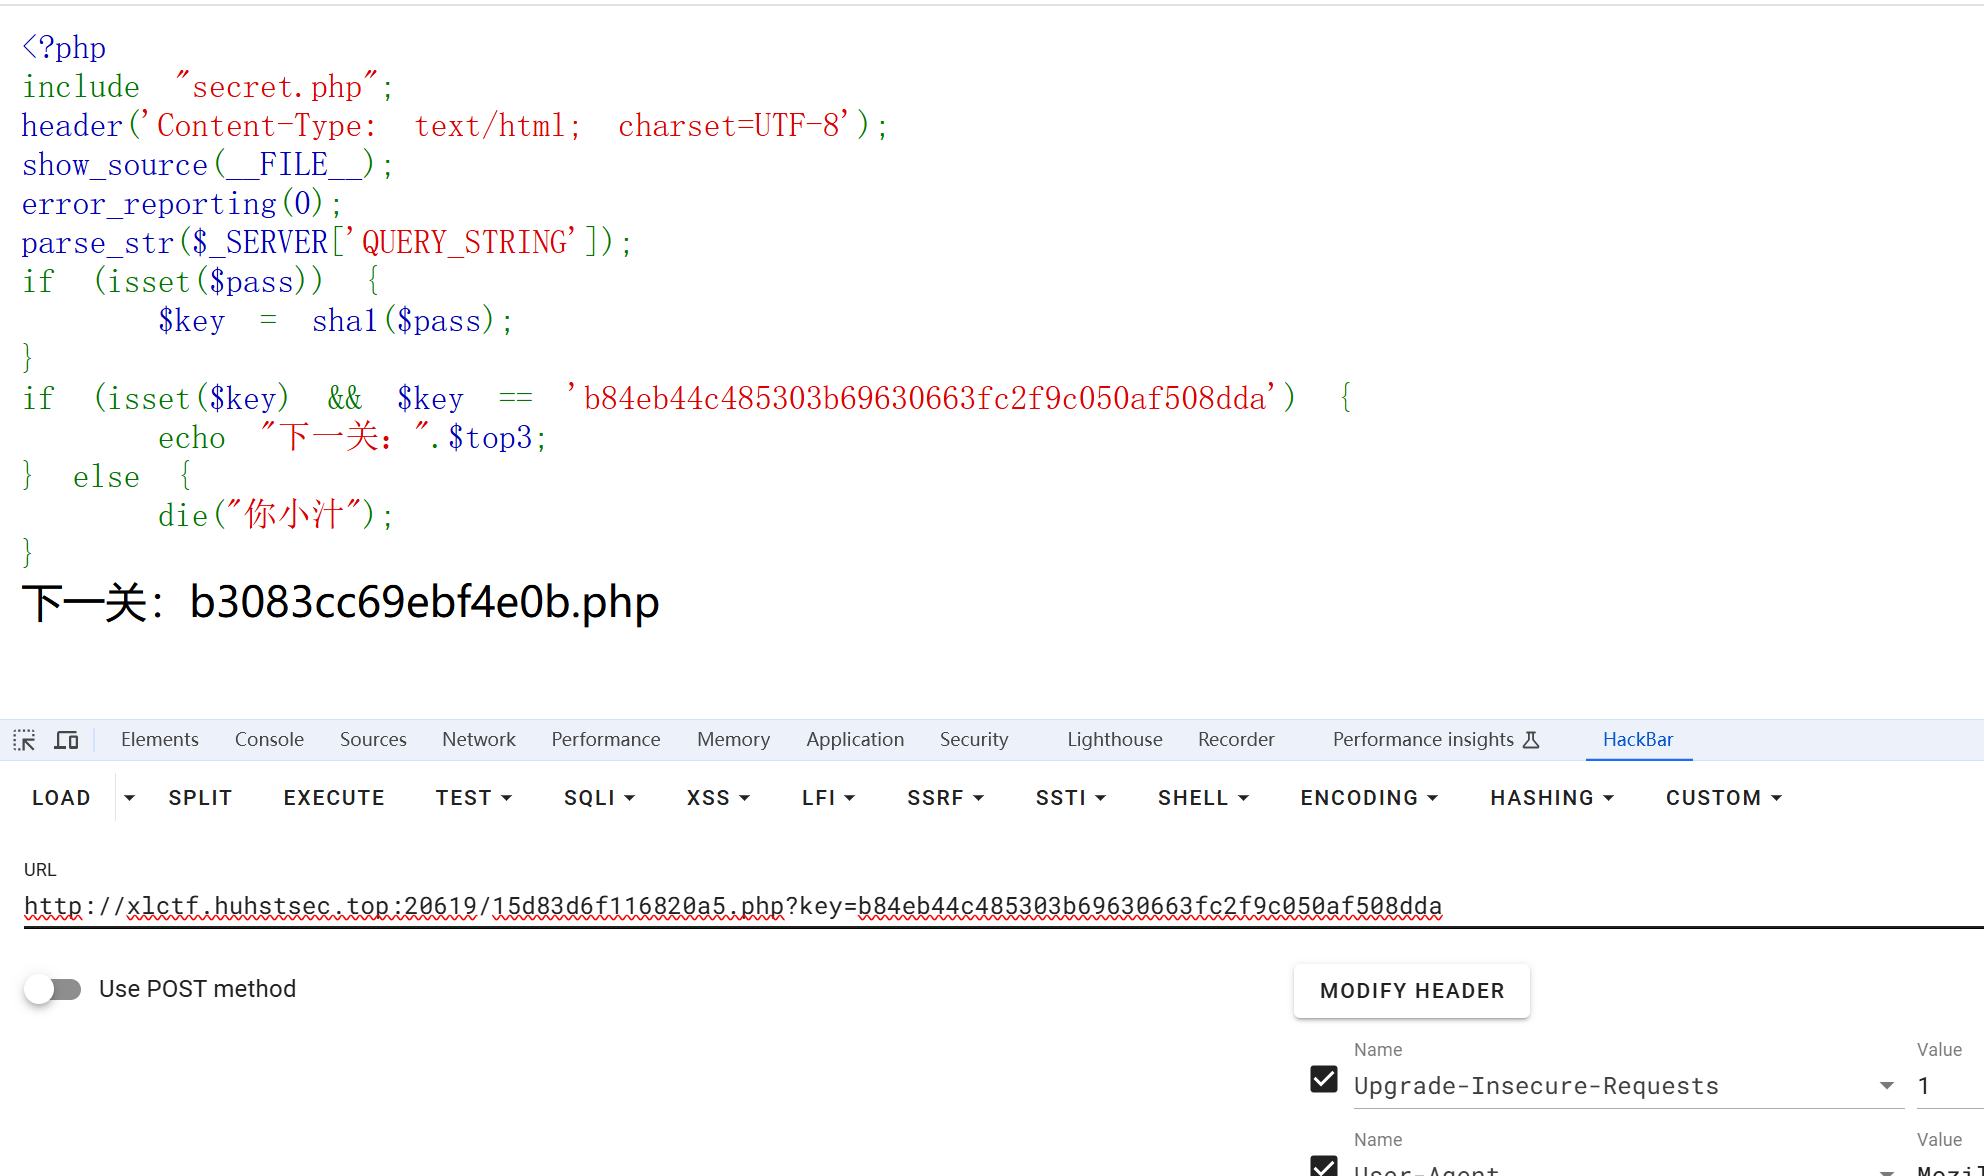Image resolution: width=1984 pixels, height=1176 pixels.
Task: Switch to the Network tab
Action: [479, 740]
